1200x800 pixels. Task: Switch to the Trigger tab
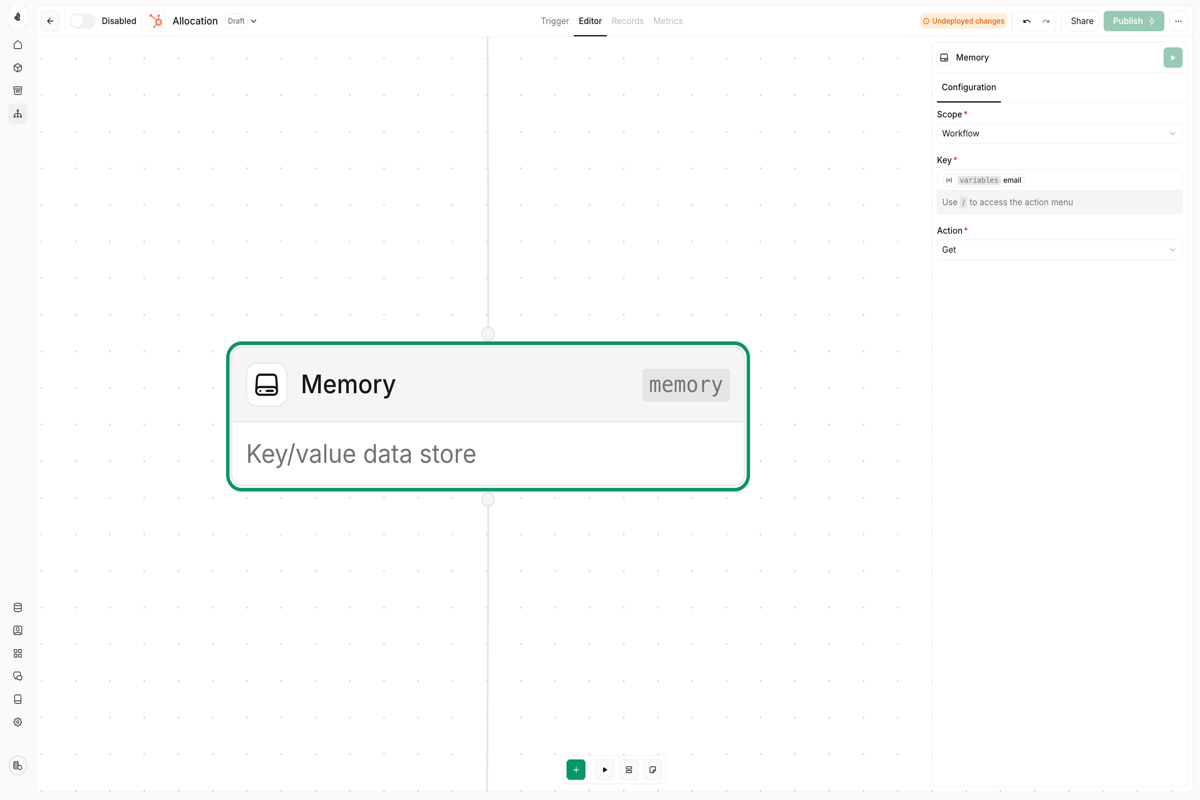click(x=555, y=21)
